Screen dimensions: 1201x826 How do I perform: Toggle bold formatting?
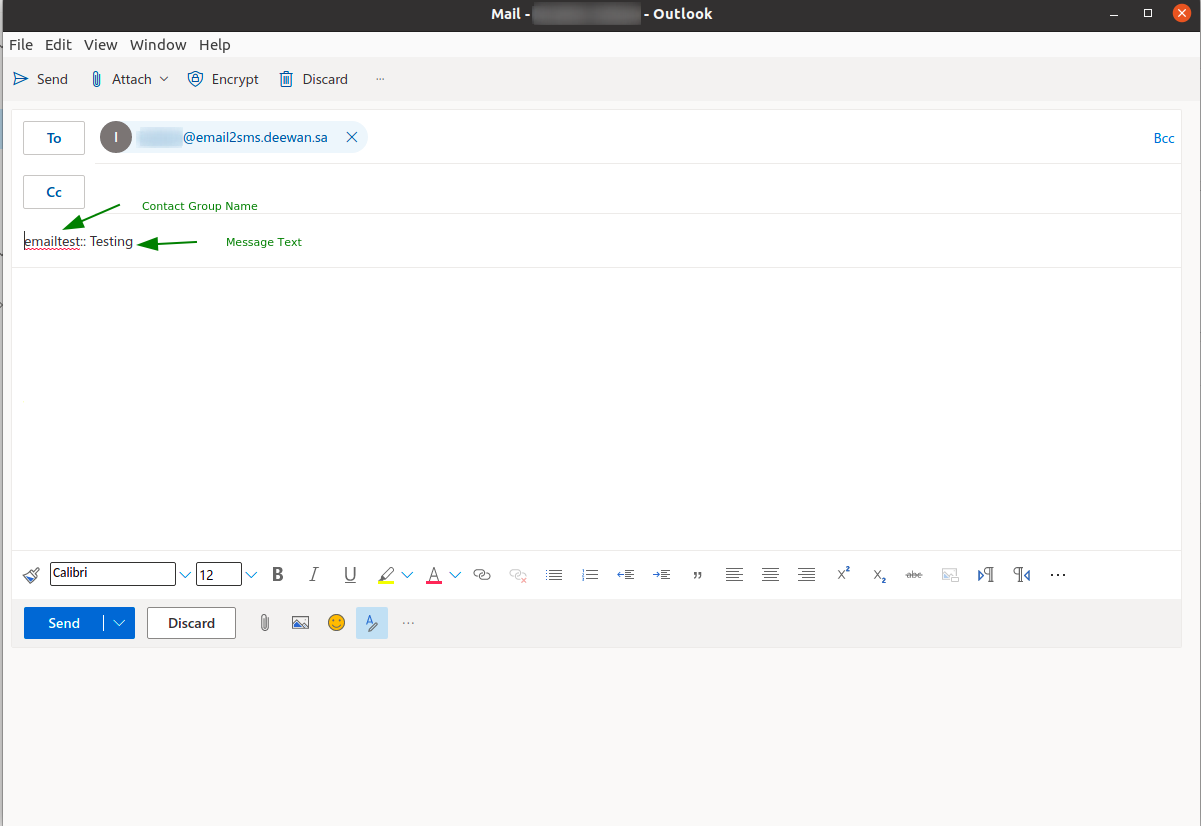(x=278, y=575)
